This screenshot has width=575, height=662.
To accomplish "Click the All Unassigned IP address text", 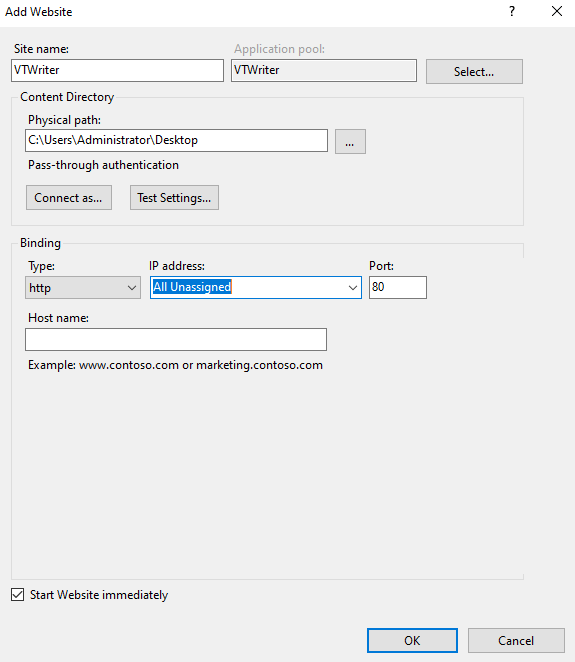I will click(192, 287).
